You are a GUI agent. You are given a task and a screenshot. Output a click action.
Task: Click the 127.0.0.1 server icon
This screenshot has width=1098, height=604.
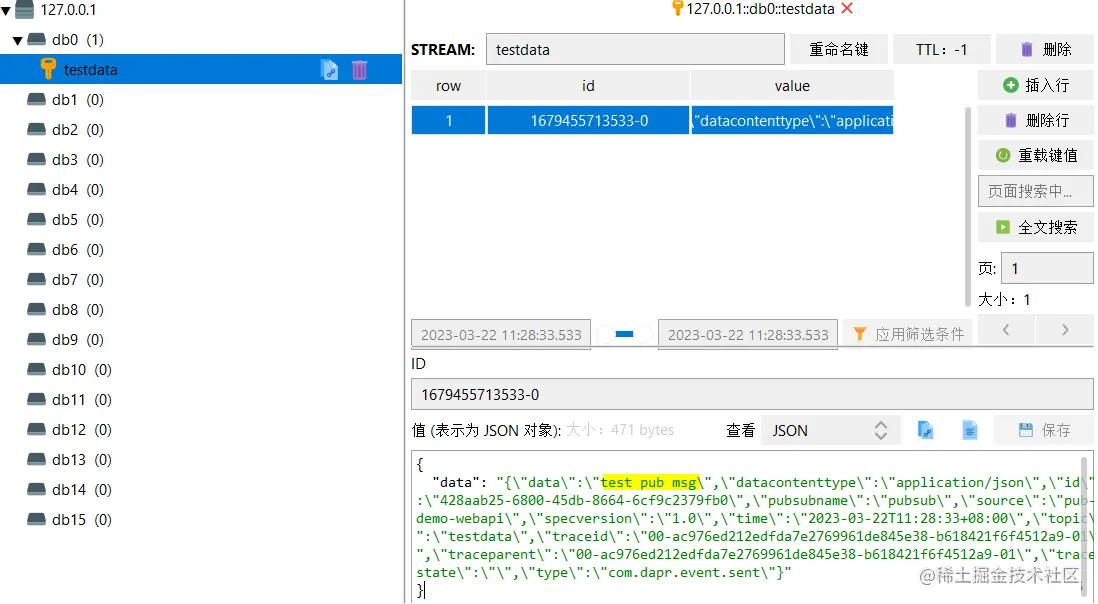pyautogui.click(x=25, y=10)
